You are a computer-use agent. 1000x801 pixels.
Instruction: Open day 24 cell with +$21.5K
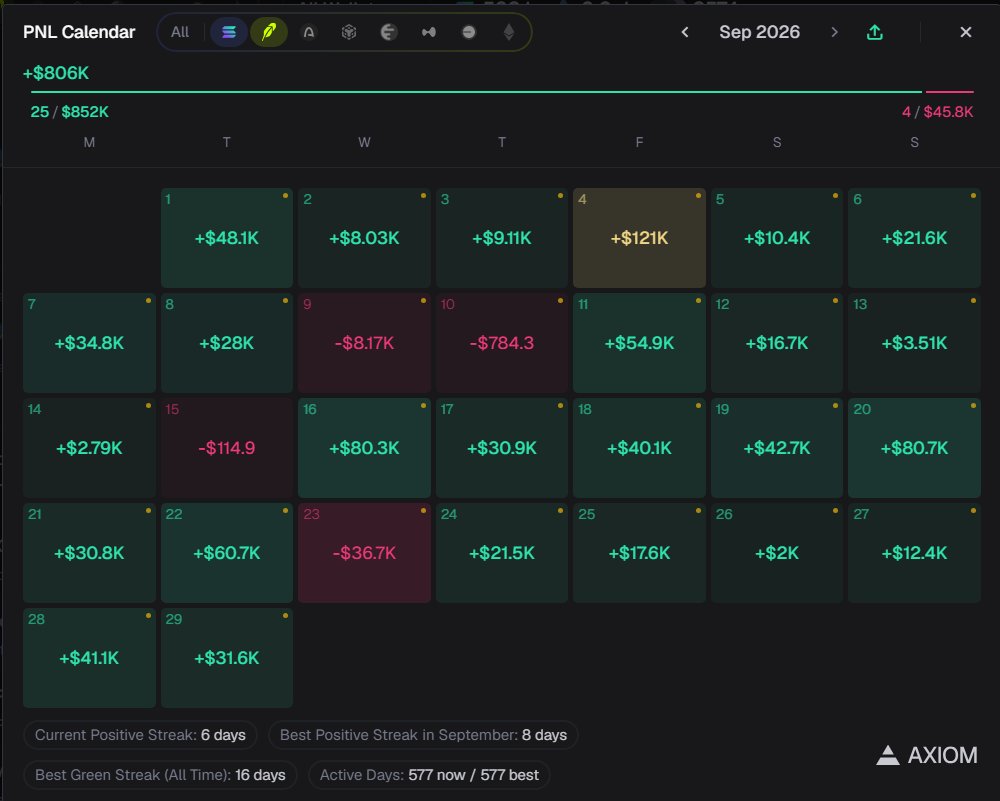click(502, 553)
